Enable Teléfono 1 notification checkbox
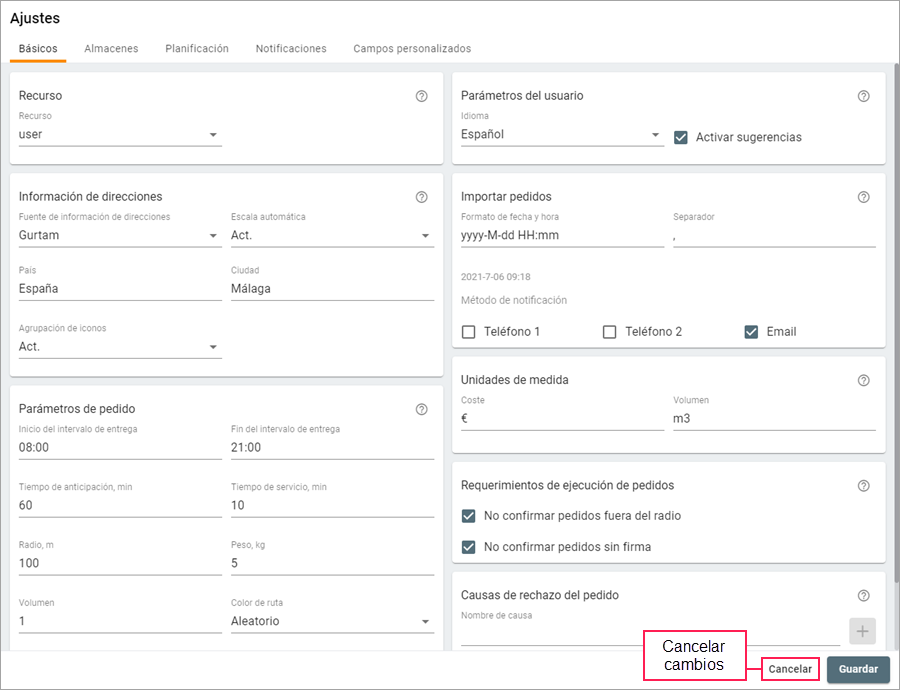The width and height of the screenshot is (900, 690). click(469, 332)
